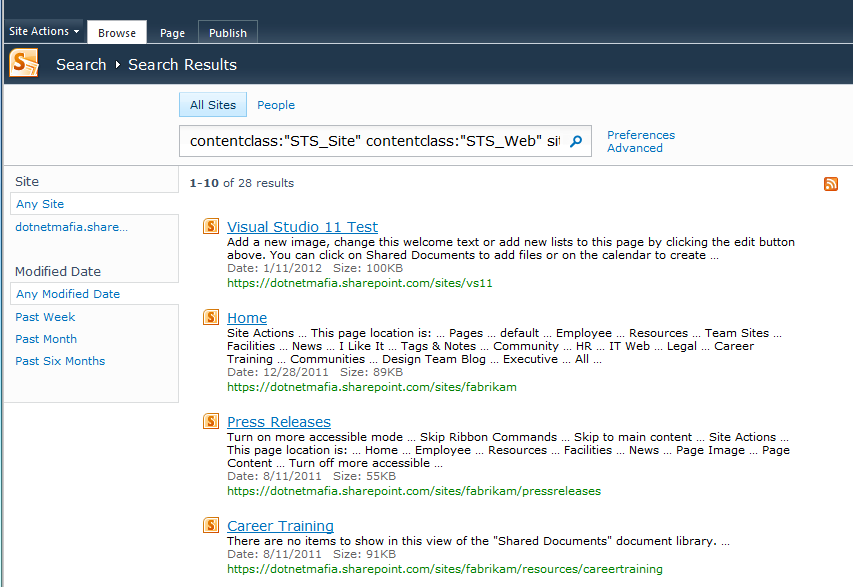Switch to the Browse tab
Screen dimensions: 853x587
(117, 33)
